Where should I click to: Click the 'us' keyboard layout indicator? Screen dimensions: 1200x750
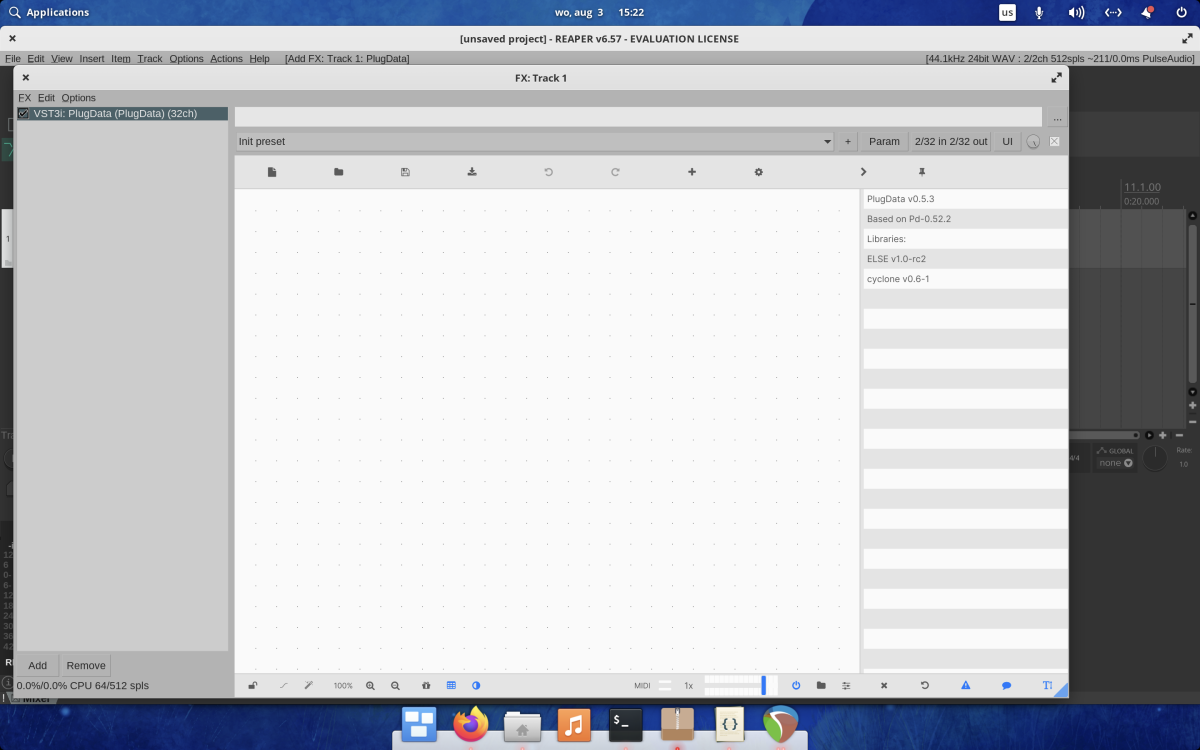(x=1007, y=12)
